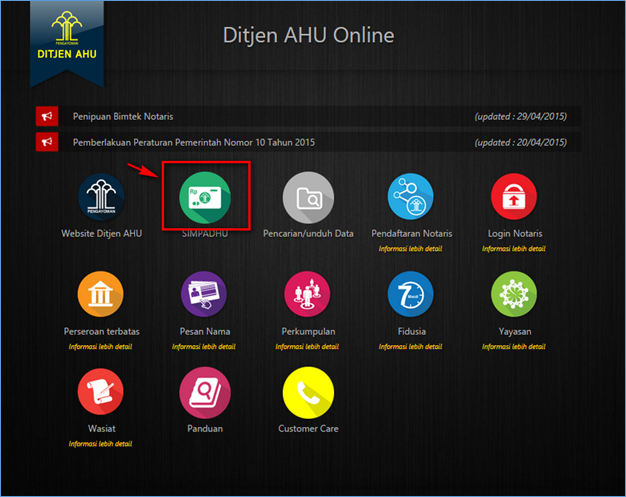Open the Panduan guide icon
The height and width of the screenshot is (497, 626).
[204, 393]
